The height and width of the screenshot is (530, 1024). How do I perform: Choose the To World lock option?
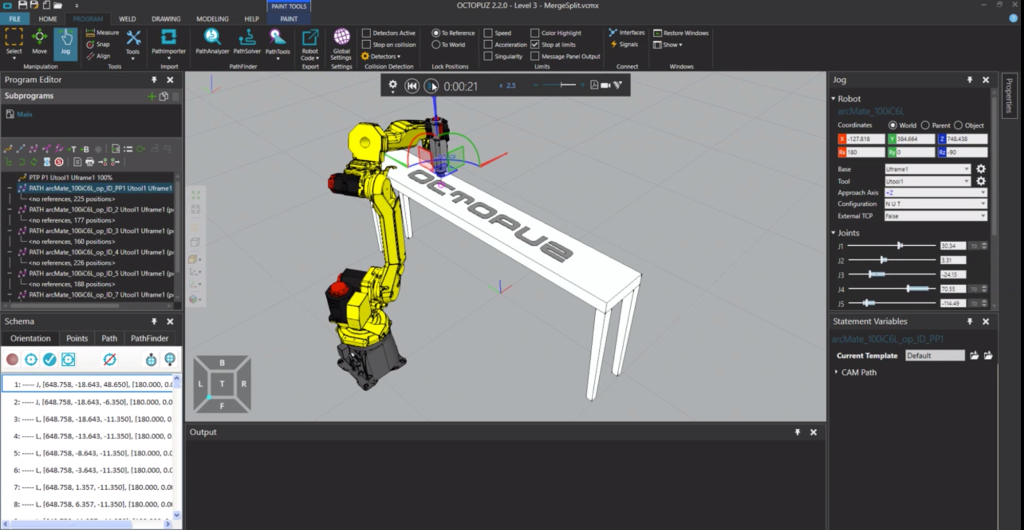(x=436, y=45)
